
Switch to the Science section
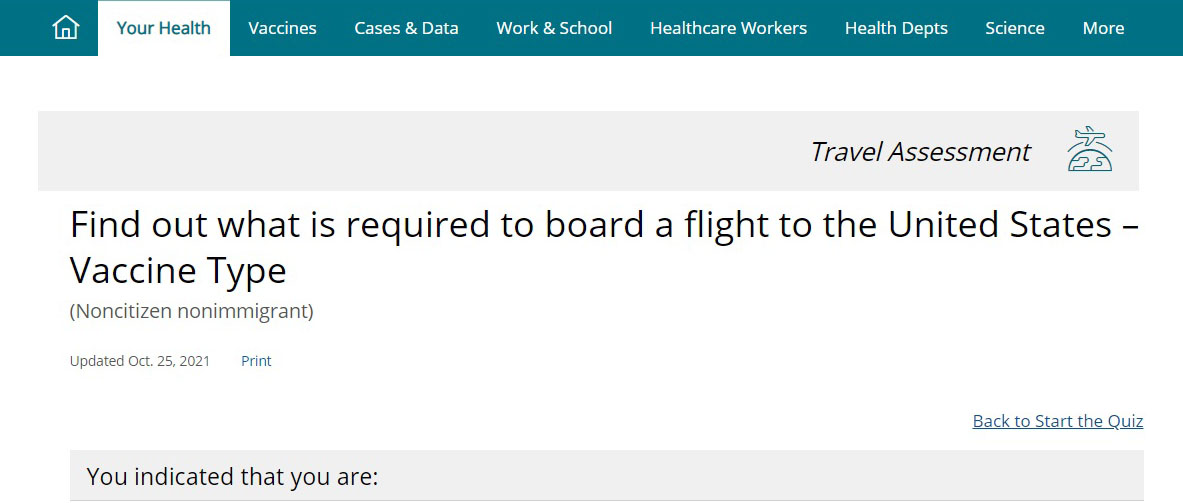[x=1015, y=28]
